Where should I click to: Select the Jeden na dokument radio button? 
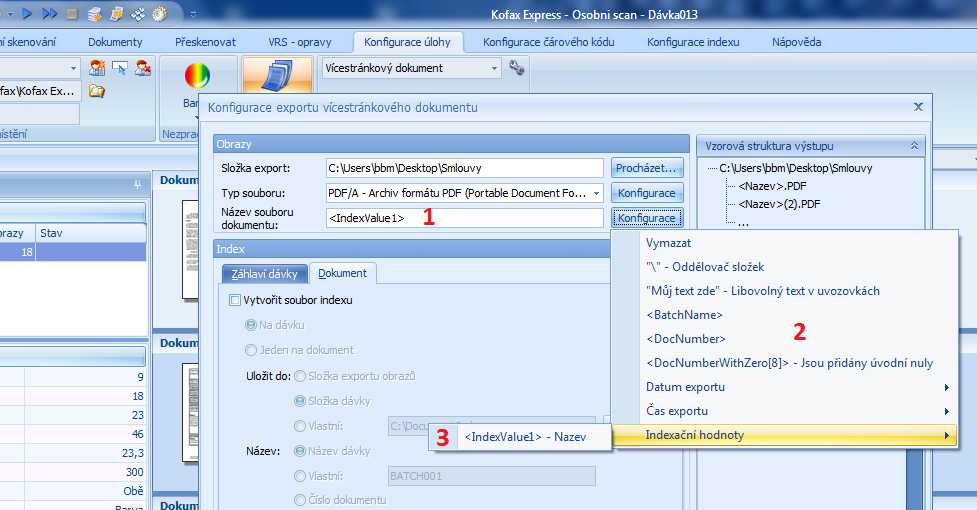tap(251, 350)
